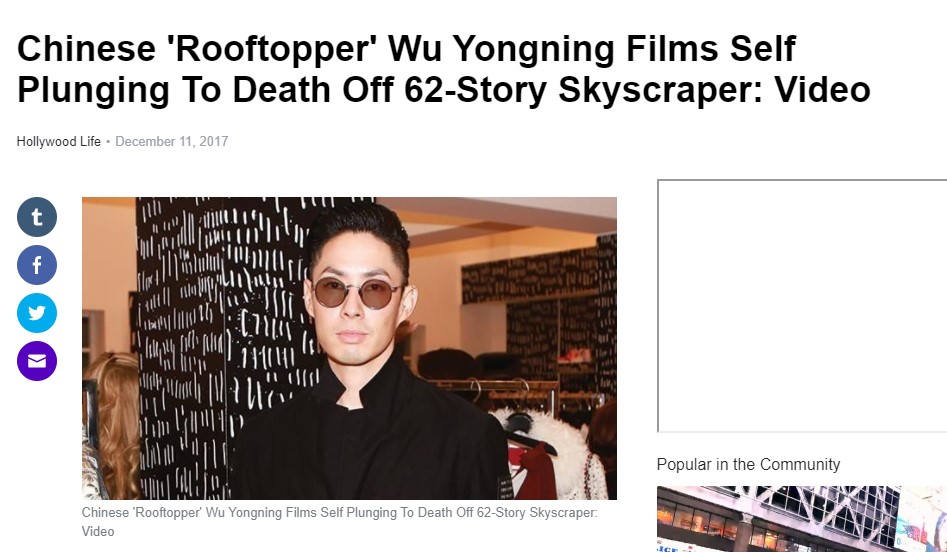Click inside the empty advertisement box

tap(802, 306)
